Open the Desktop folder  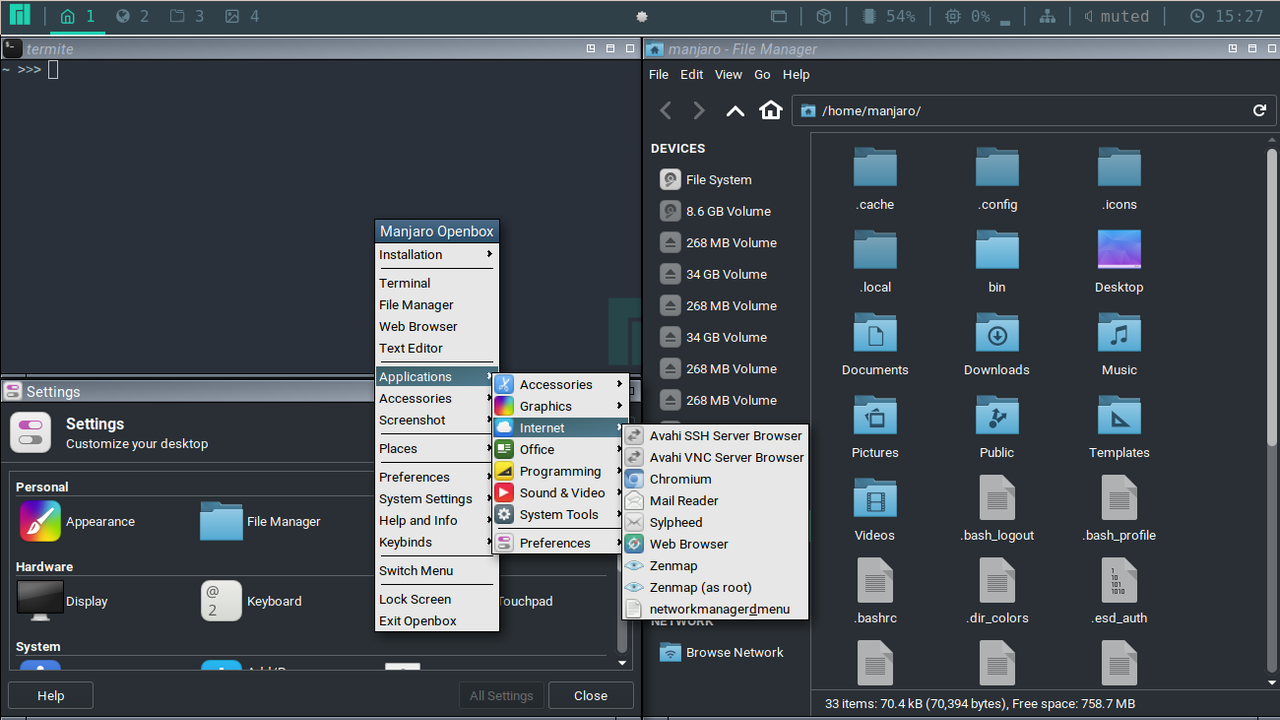click(x=1119, y=262)
